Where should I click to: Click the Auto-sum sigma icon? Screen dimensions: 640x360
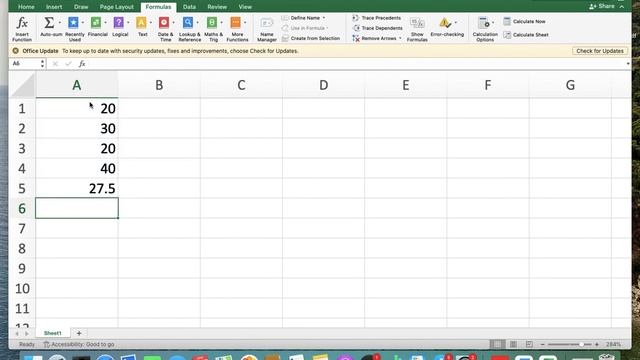(49, 23)
